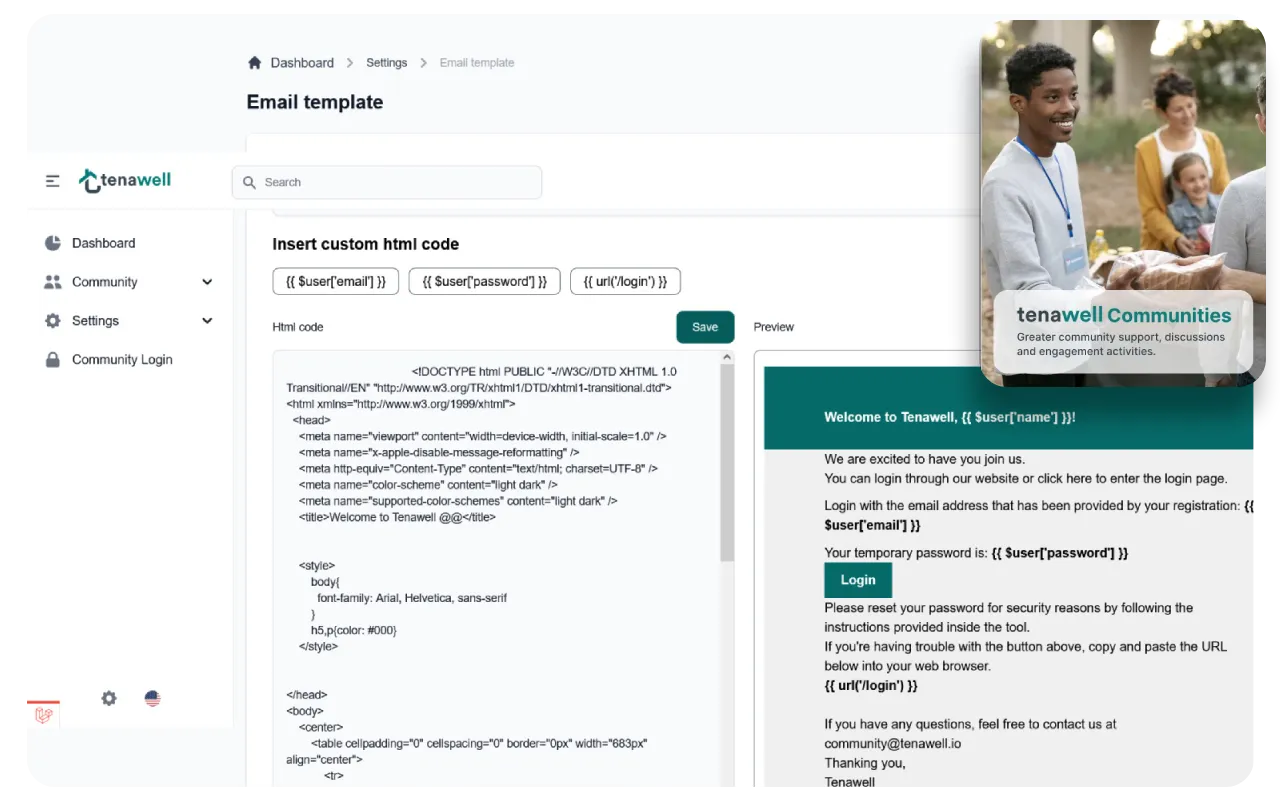
Task: Open the US flag language selector
Action: [152, 698]
